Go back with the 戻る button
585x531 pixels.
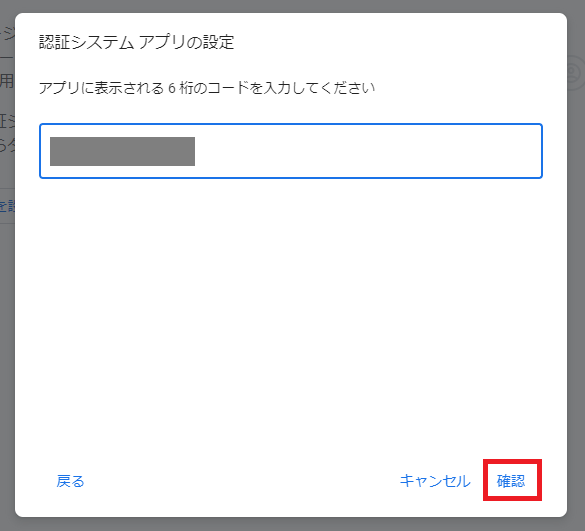(x=70, y=481)
